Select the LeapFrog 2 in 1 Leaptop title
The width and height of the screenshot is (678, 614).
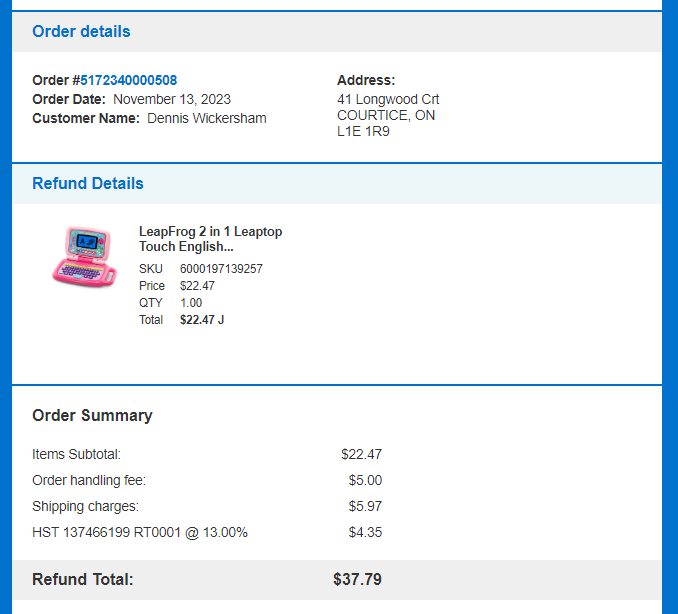pyautogui.click(x=210, y=239)
